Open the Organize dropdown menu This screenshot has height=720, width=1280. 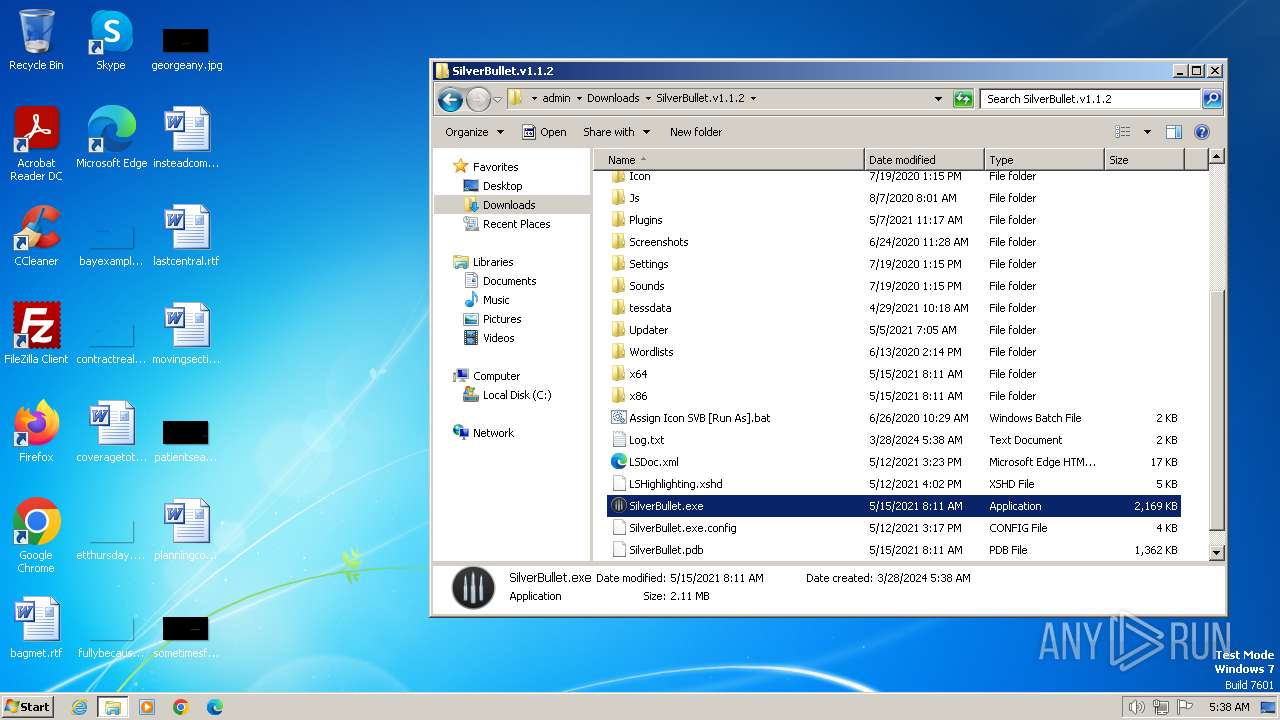[x=475, y=132]
